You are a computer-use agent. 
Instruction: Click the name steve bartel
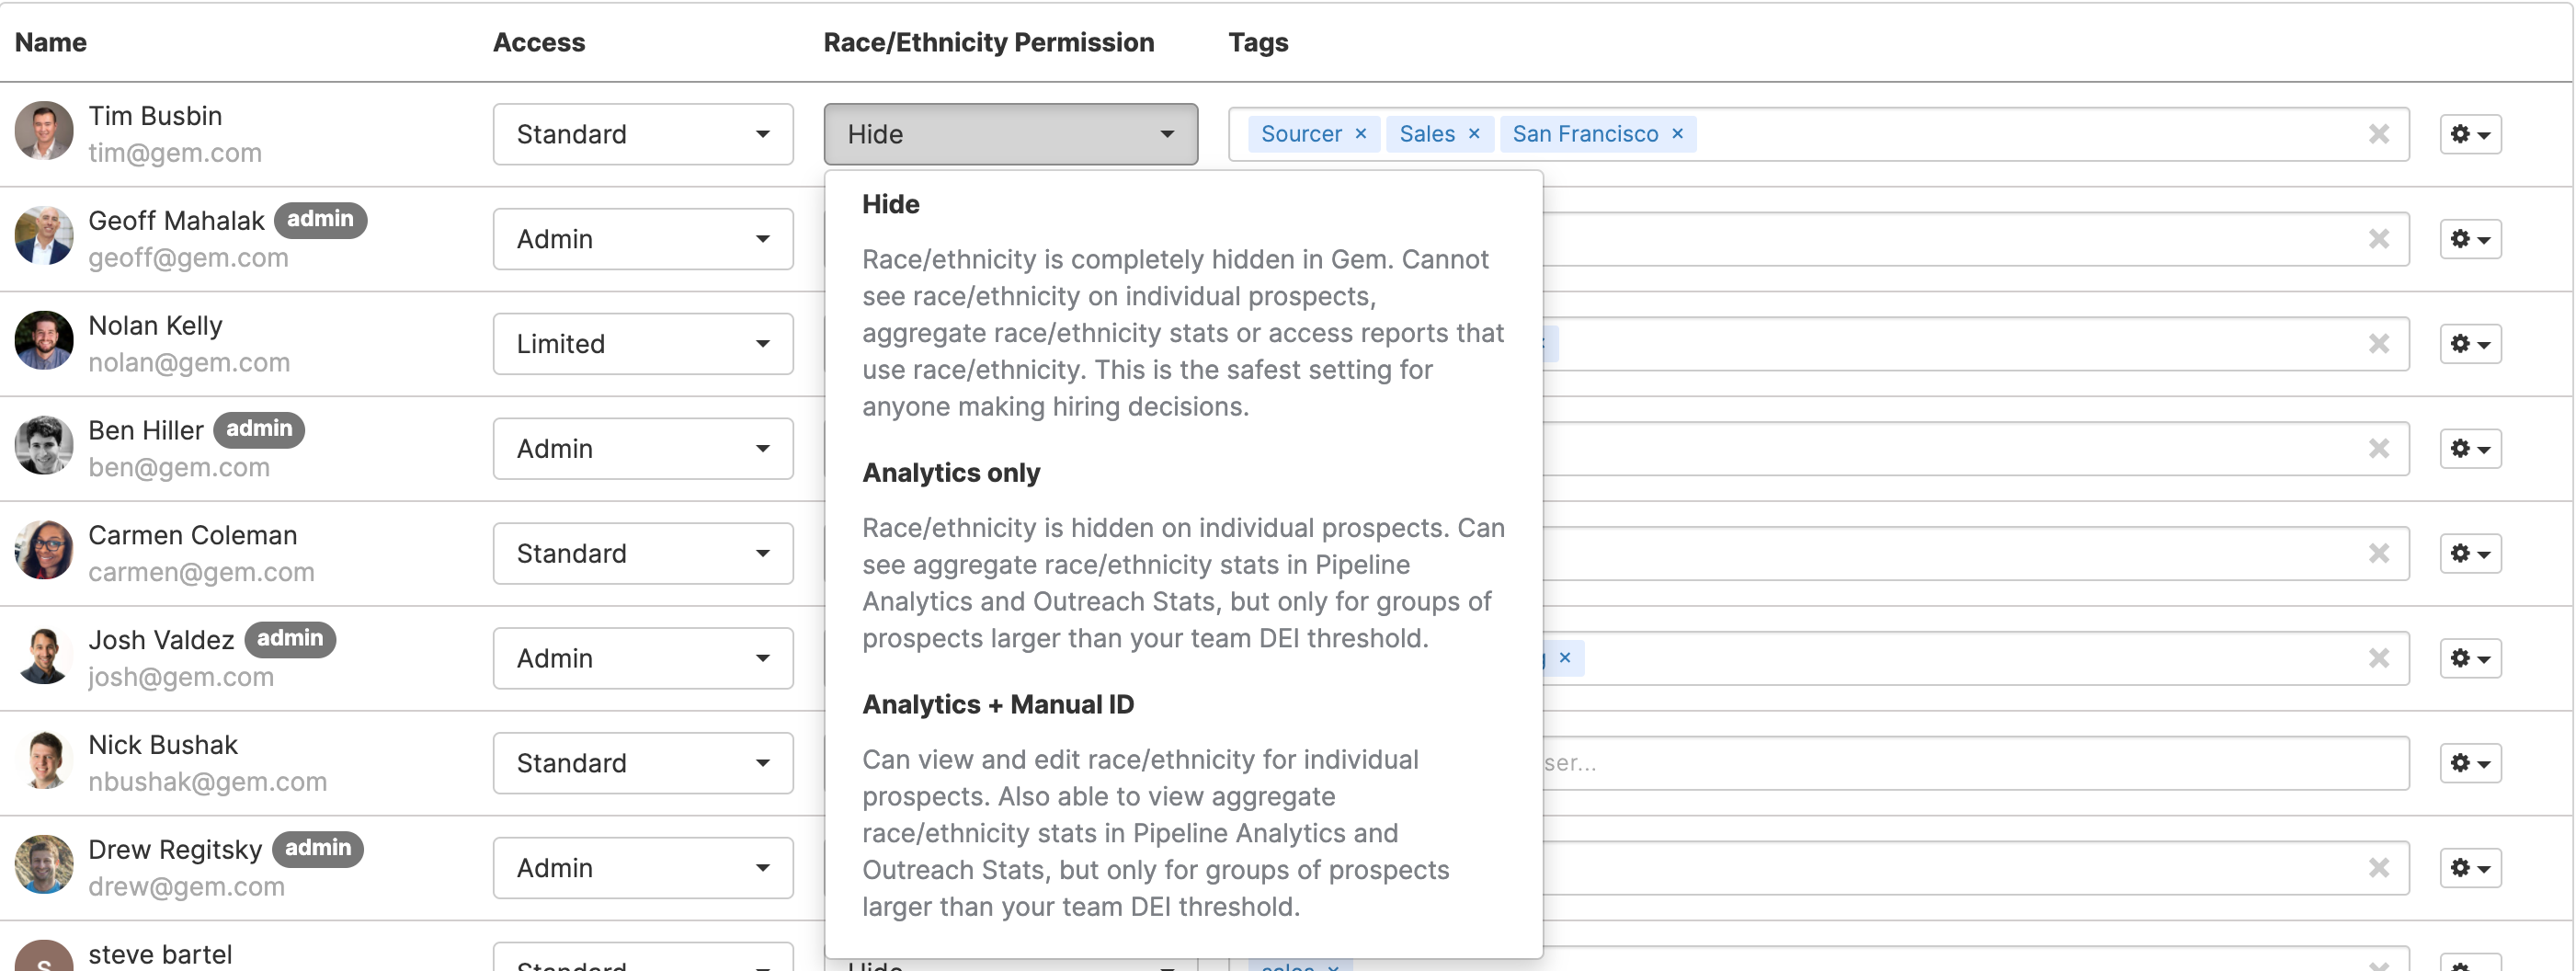point(160,954)
